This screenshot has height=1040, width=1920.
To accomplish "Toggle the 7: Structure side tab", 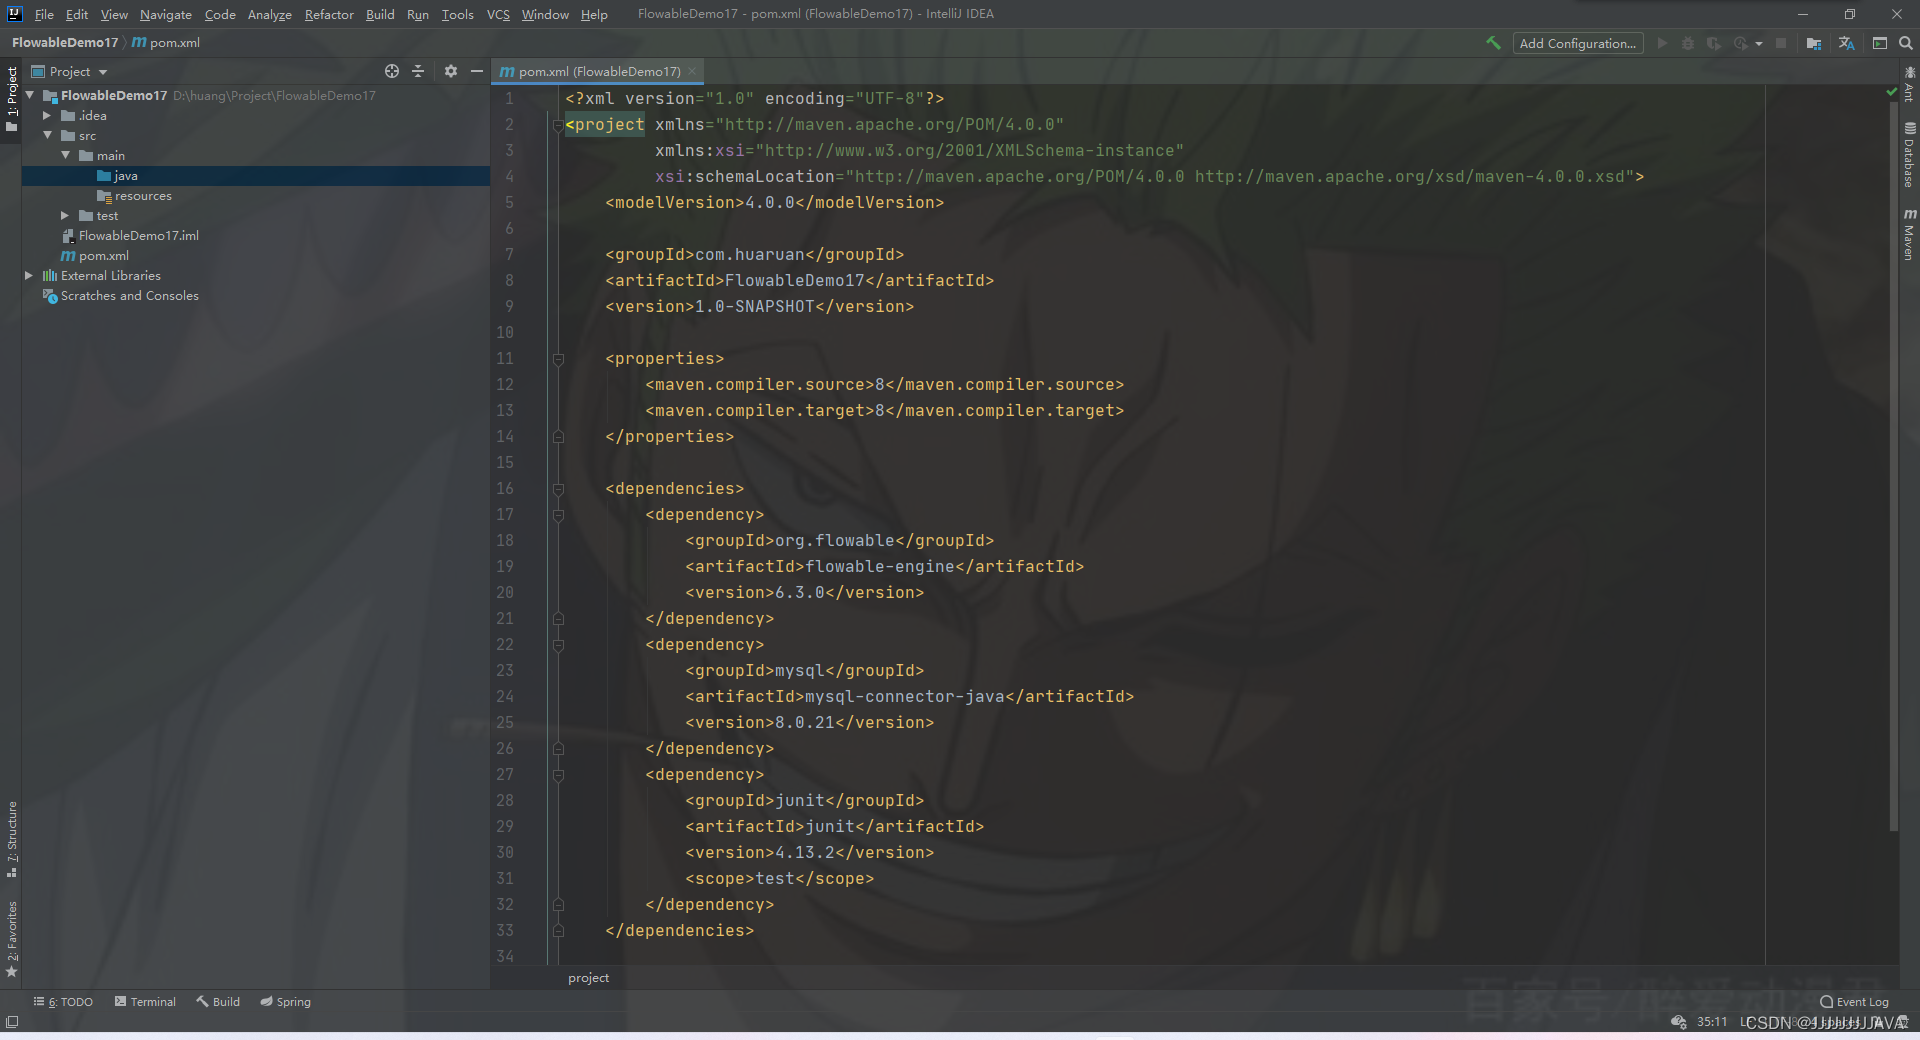I will tap(11, 840).
